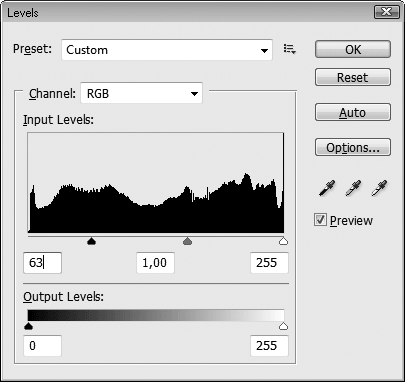The height and width of the screenshot is (382, 405).
Task: Open the Preset dropdown showing Custom
Action: click(x=167, y=50)
